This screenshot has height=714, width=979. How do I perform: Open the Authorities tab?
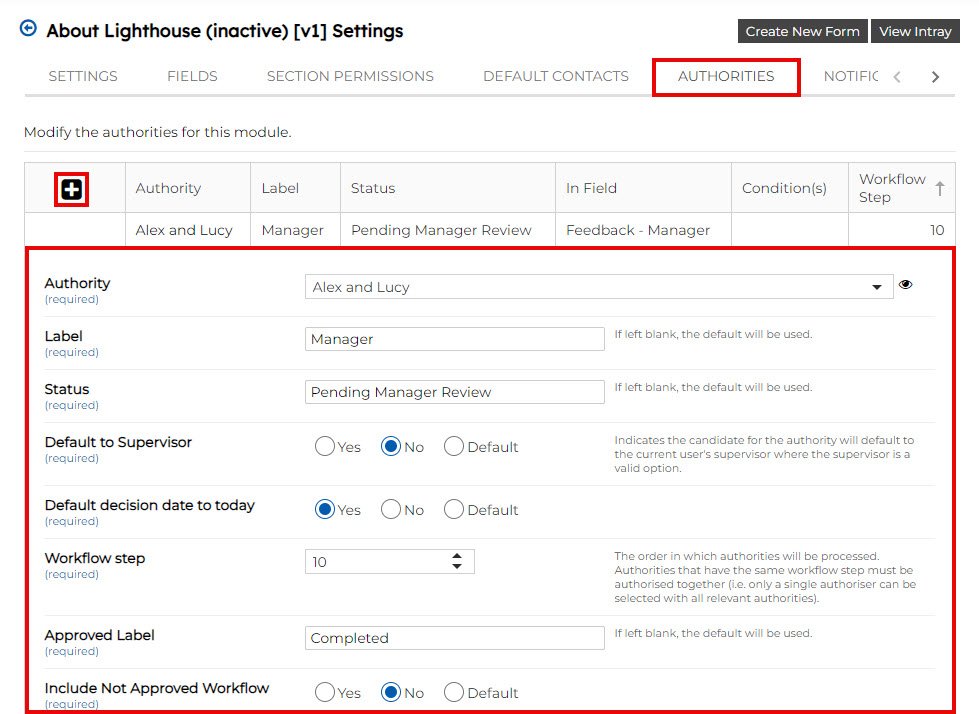(x=726, y=76)
